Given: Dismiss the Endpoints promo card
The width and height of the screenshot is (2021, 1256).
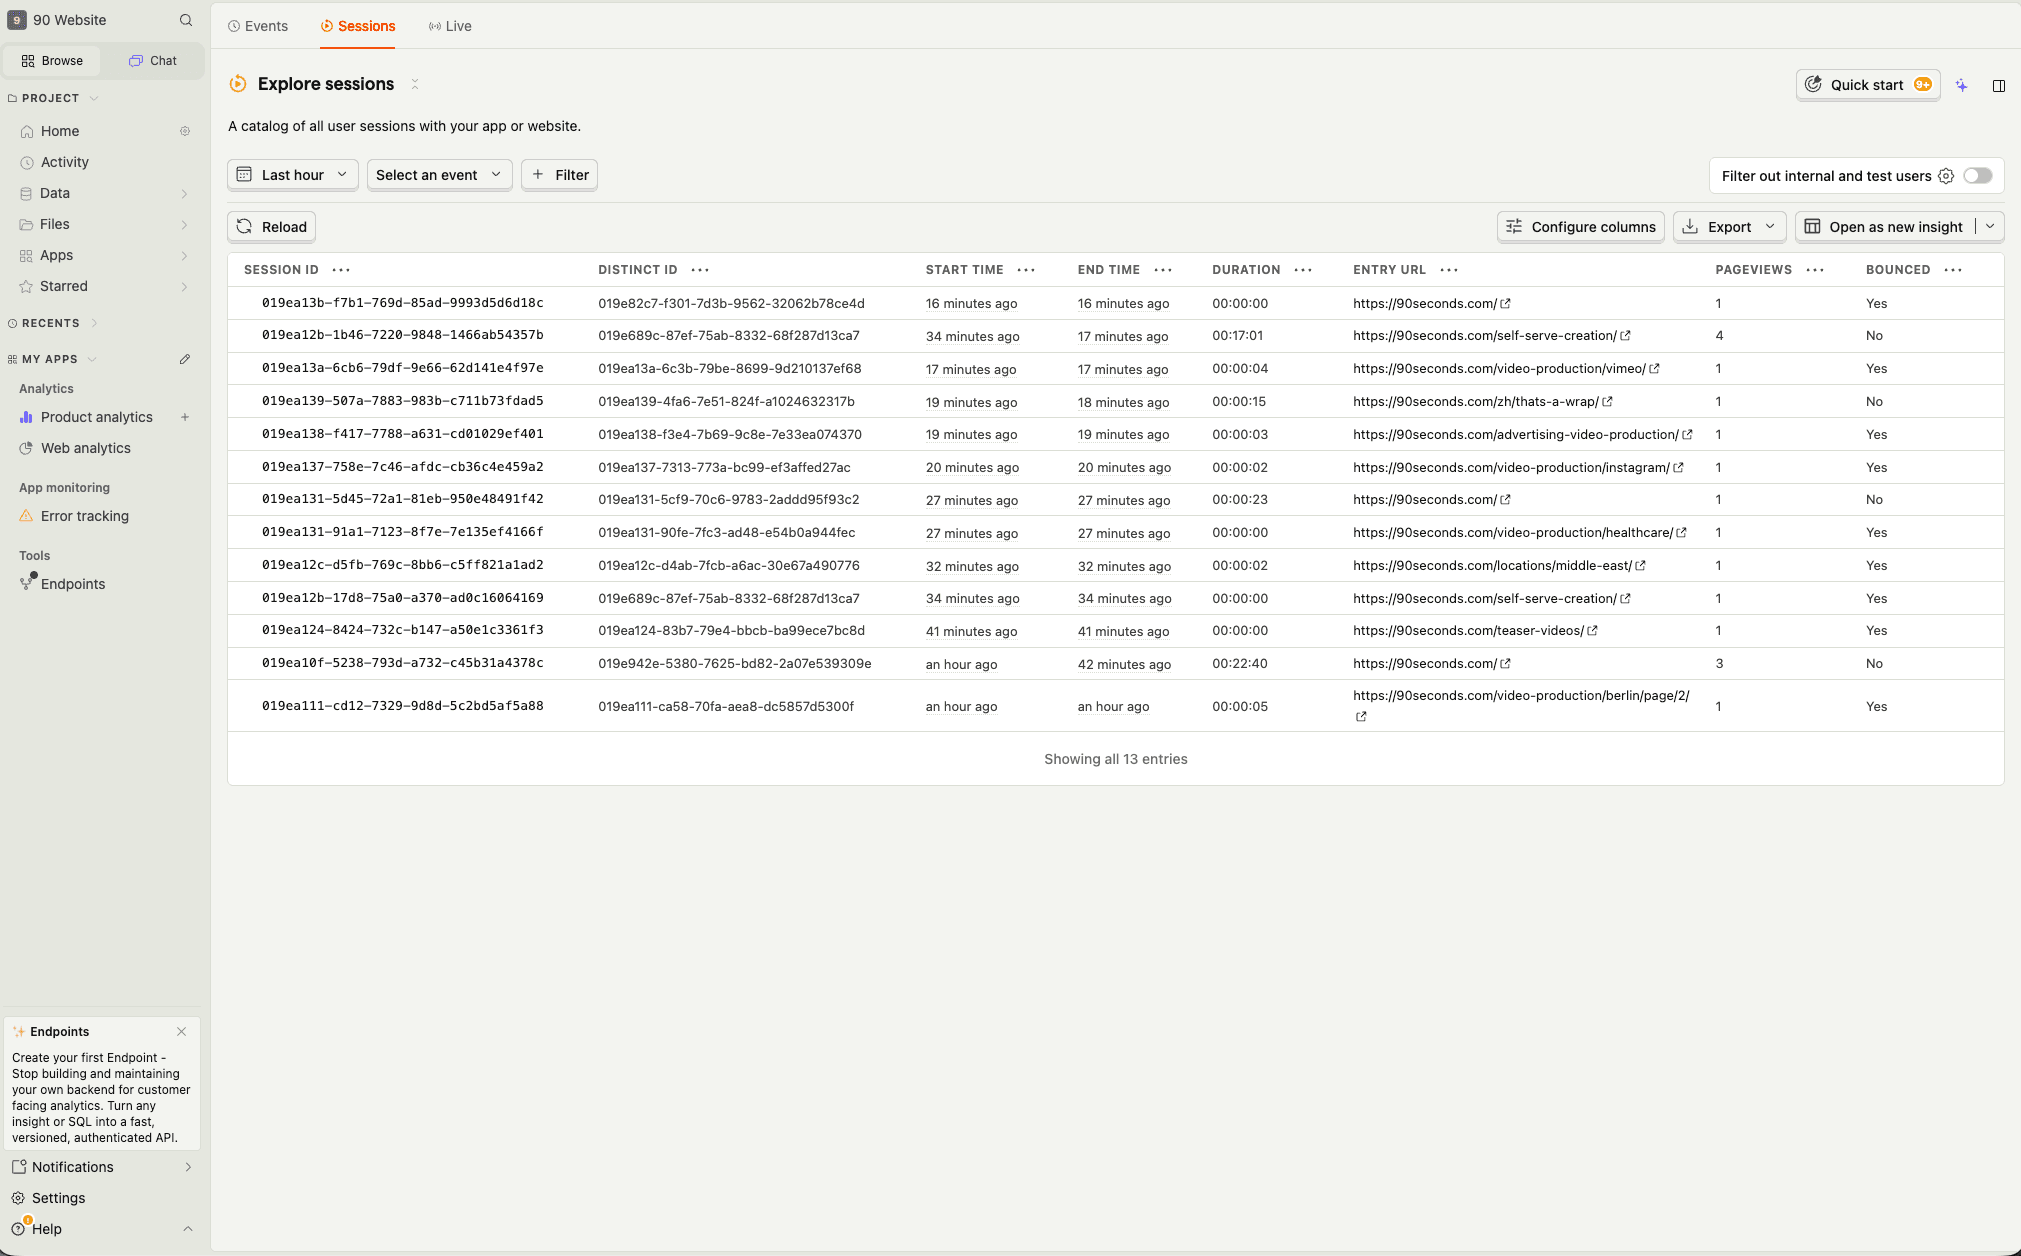Looking at the screenshot, I should pos(181,1032).
